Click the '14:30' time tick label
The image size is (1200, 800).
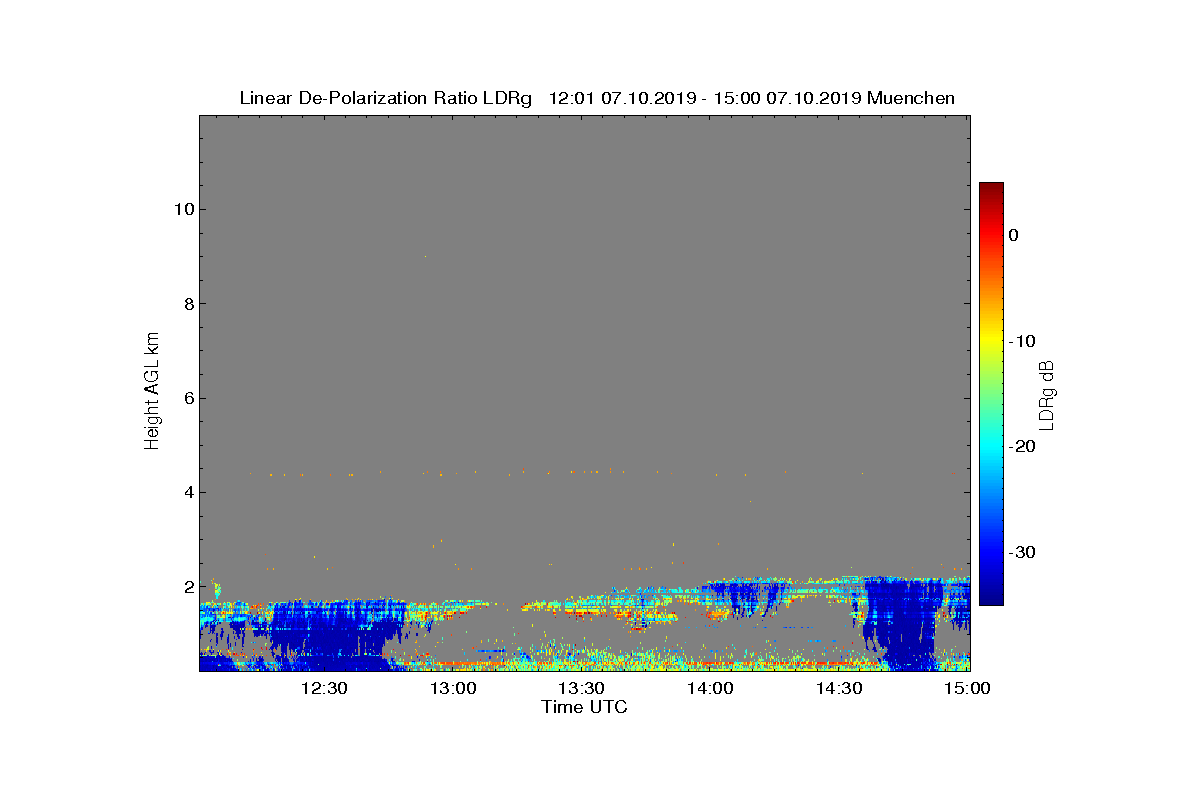[838, 689]
